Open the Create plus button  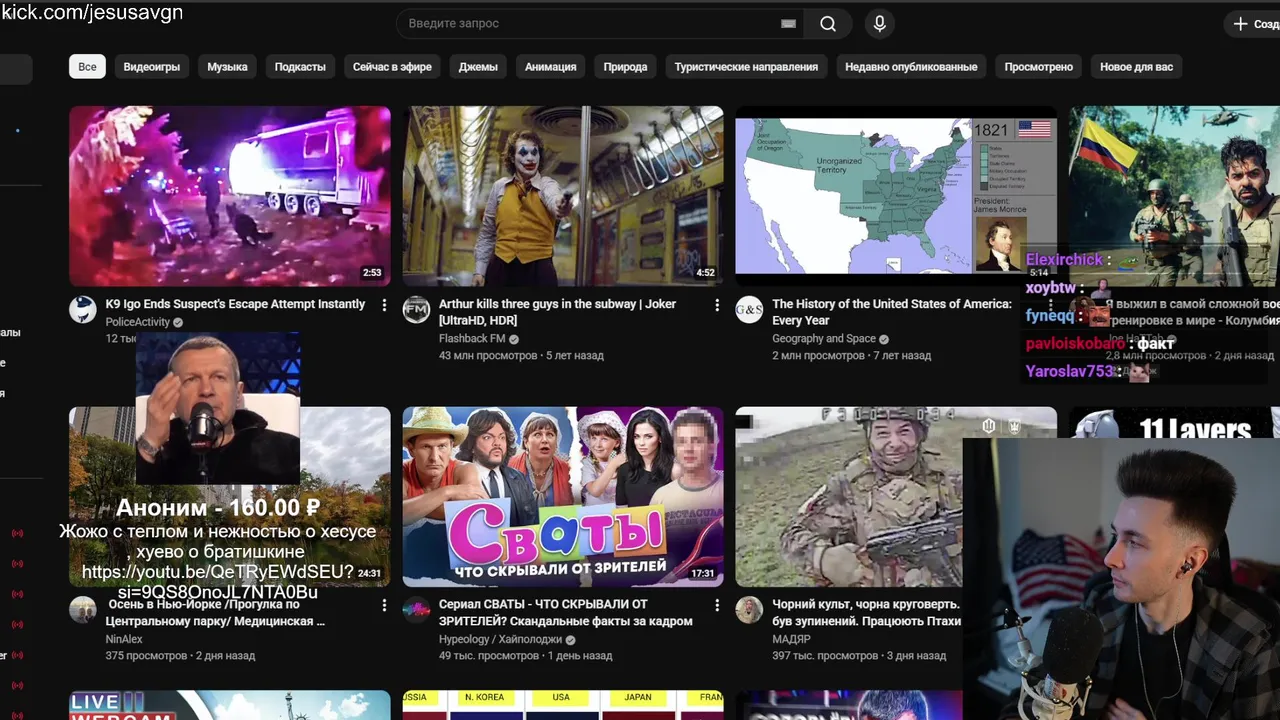1254,24
